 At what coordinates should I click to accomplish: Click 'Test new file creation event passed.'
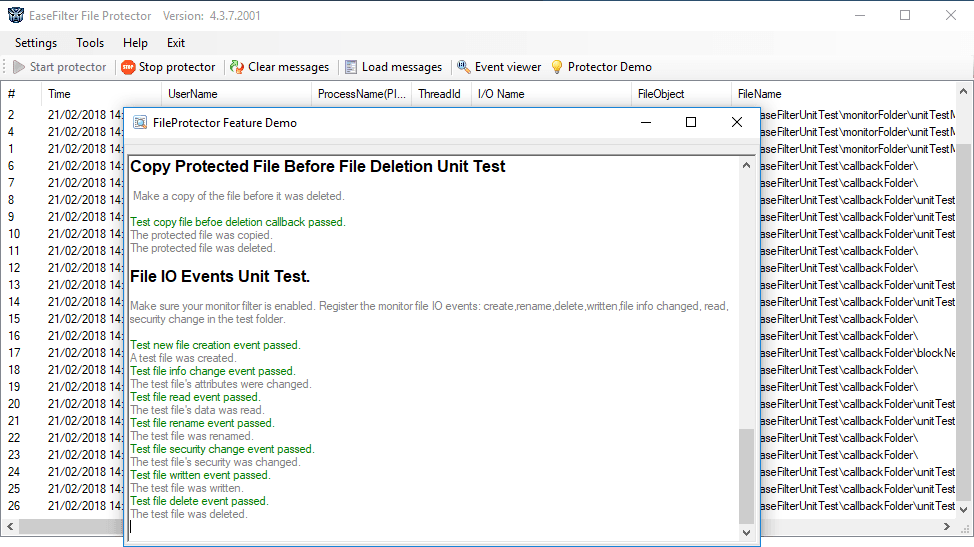pos(215,345)
